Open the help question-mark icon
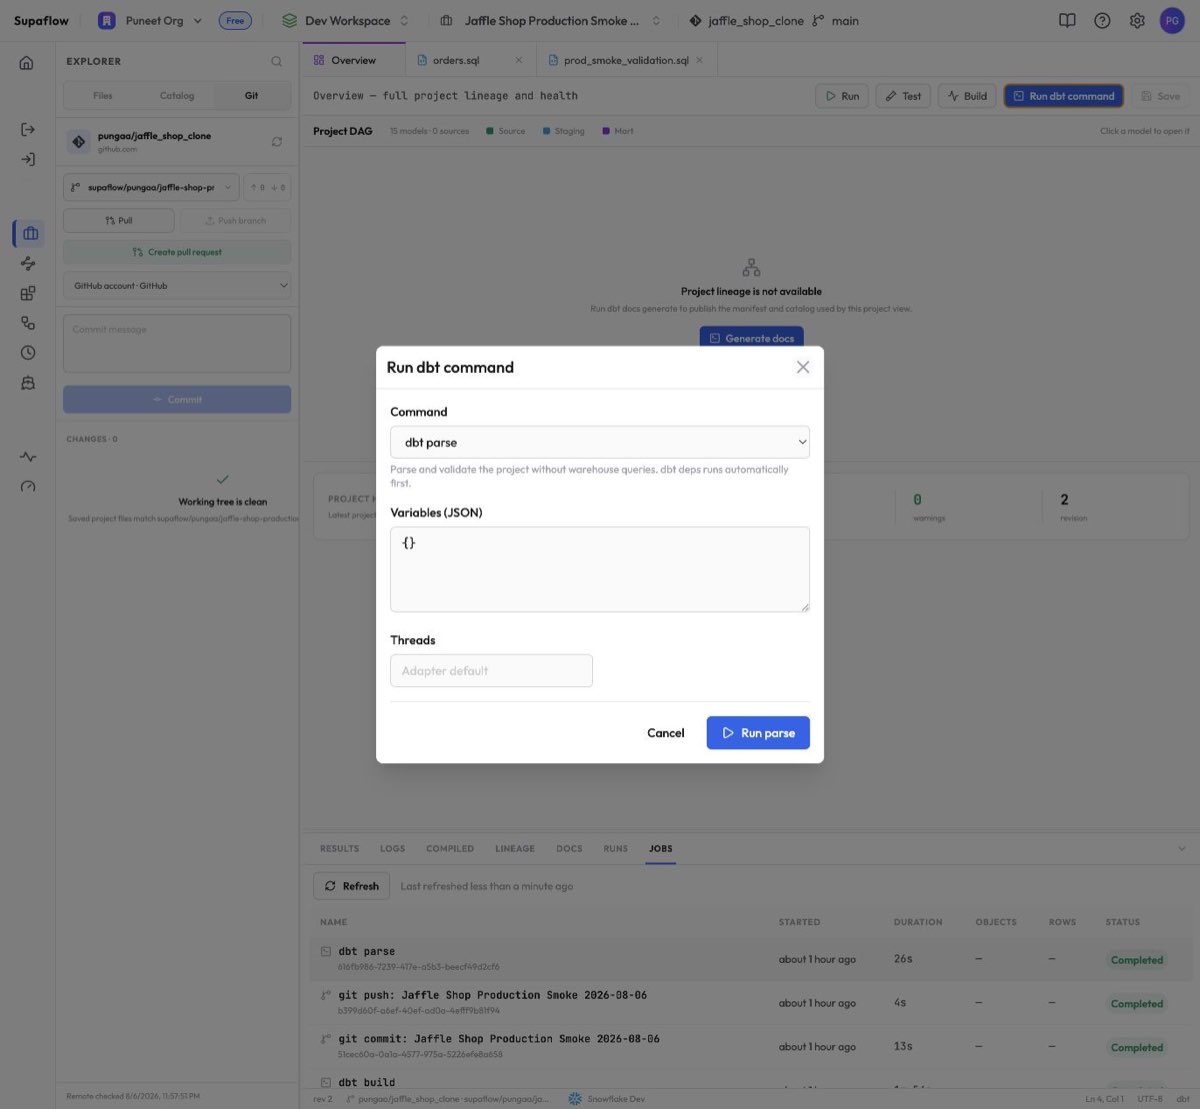The width and height of the screenshot is (1200, 1109). pyautogui.click(x=1102, y=20)
